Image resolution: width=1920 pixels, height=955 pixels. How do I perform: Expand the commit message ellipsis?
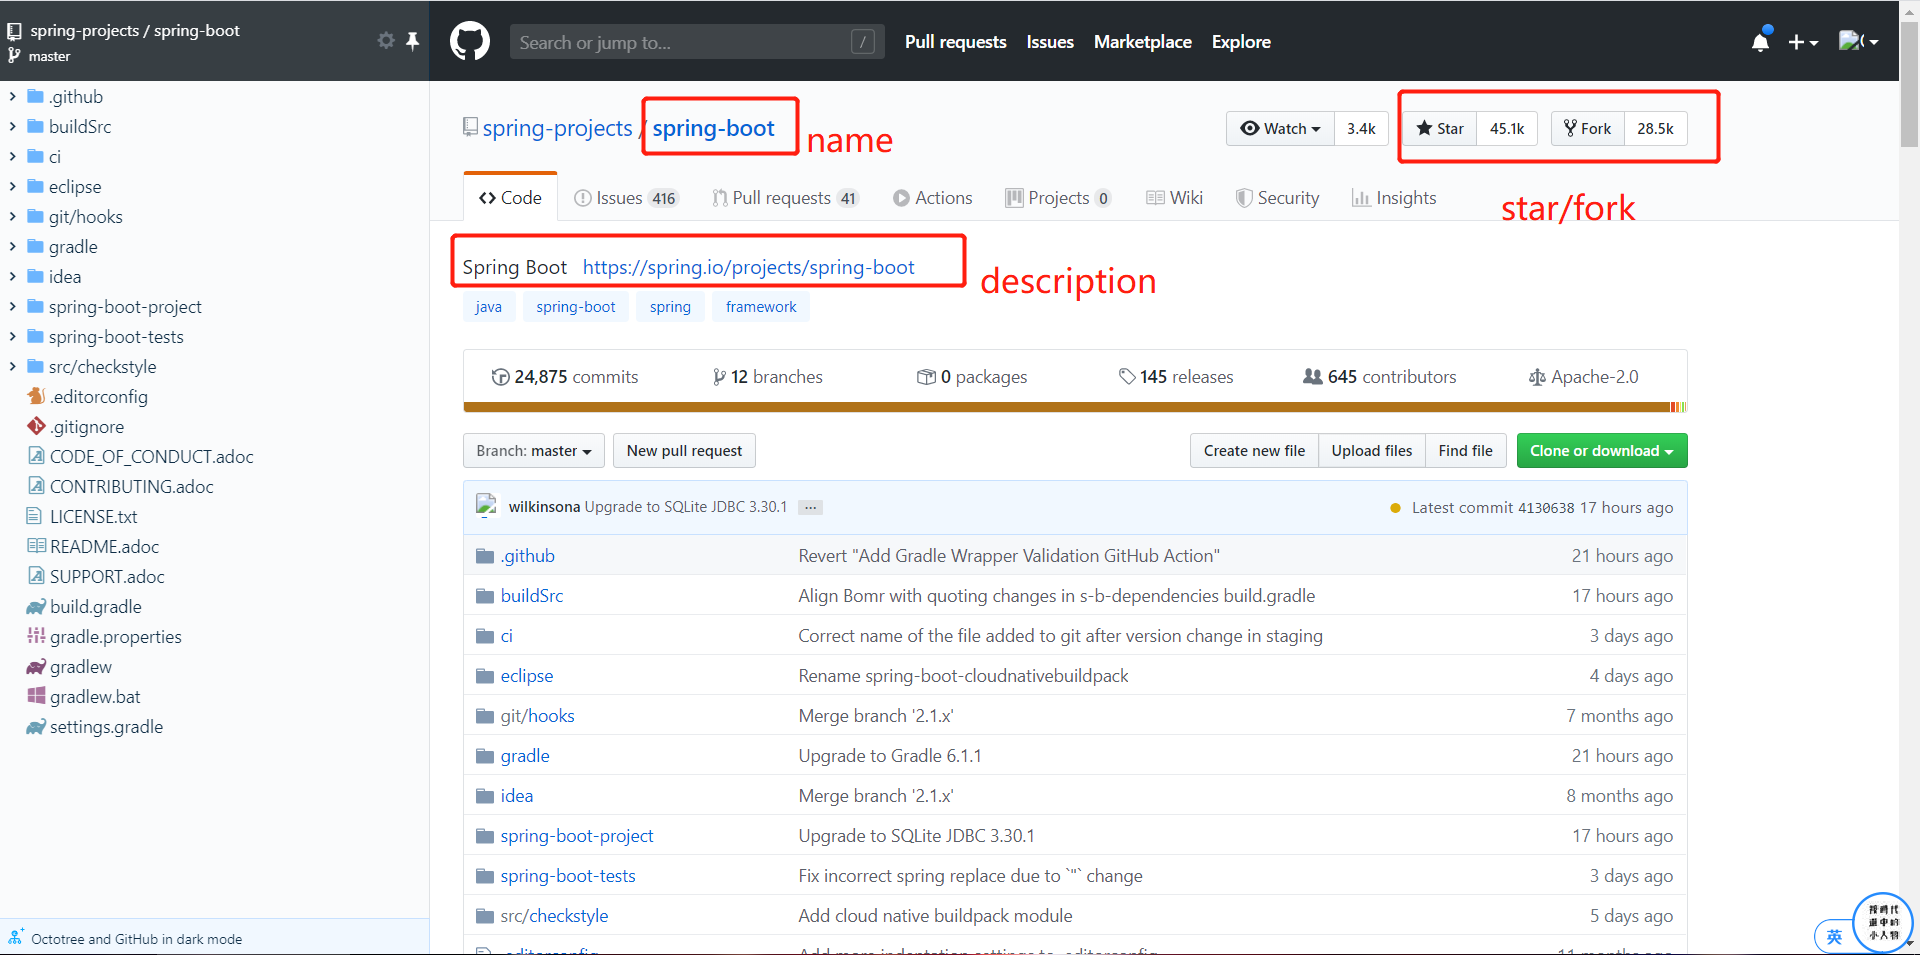point(811,507)
